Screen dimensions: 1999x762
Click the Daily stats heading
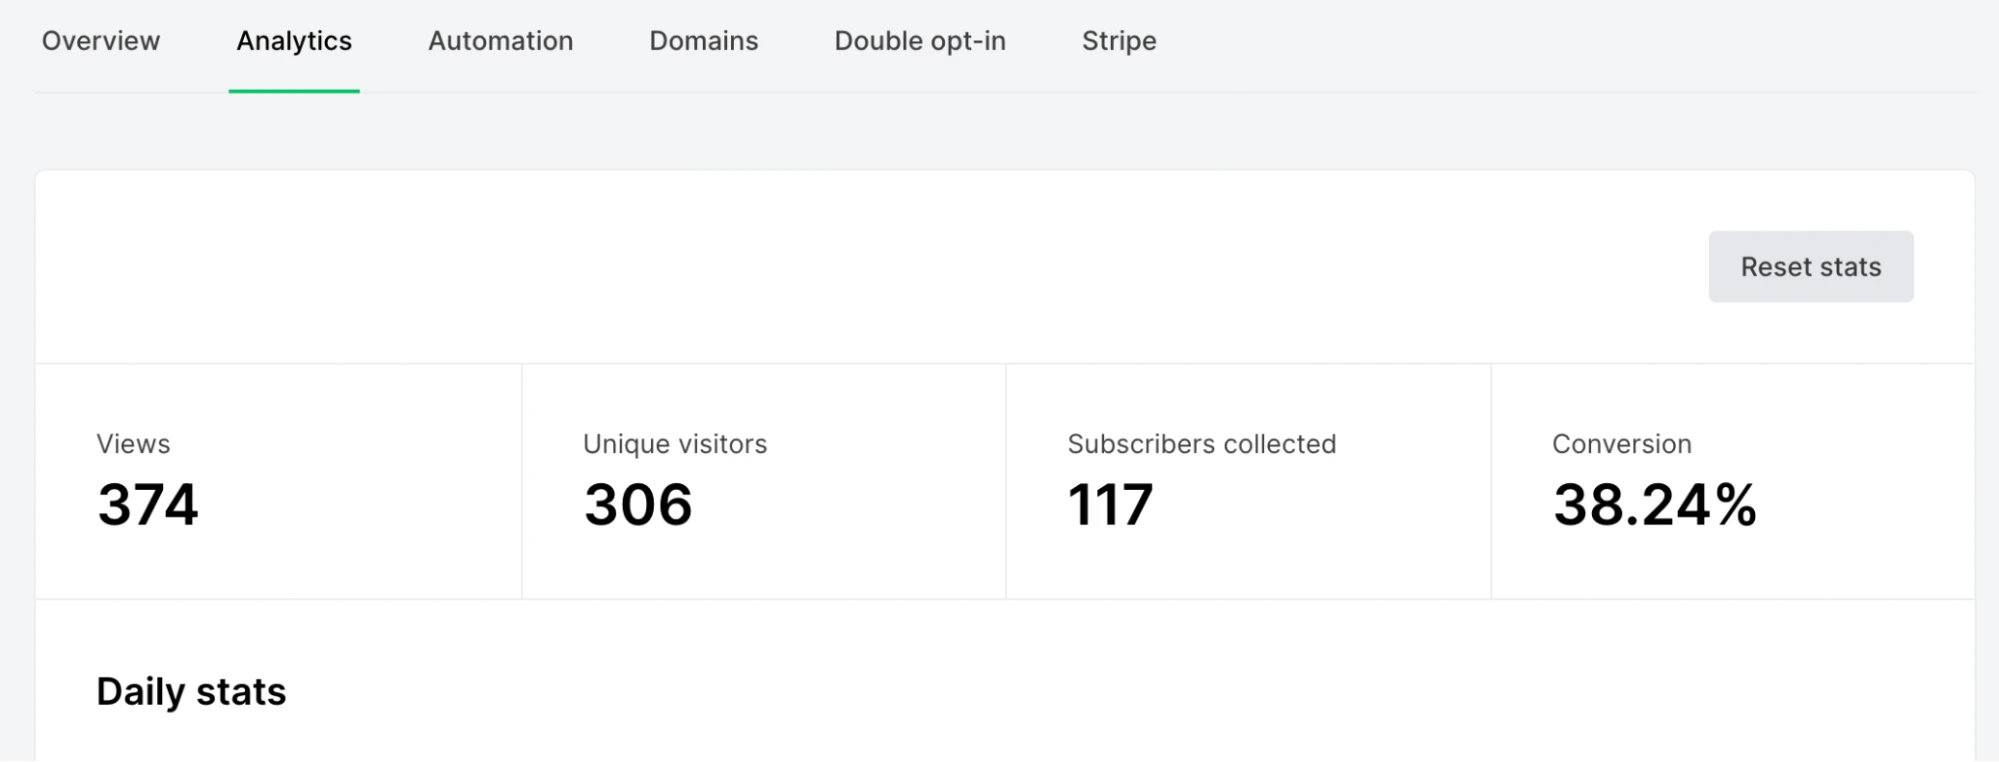(191, 692)
